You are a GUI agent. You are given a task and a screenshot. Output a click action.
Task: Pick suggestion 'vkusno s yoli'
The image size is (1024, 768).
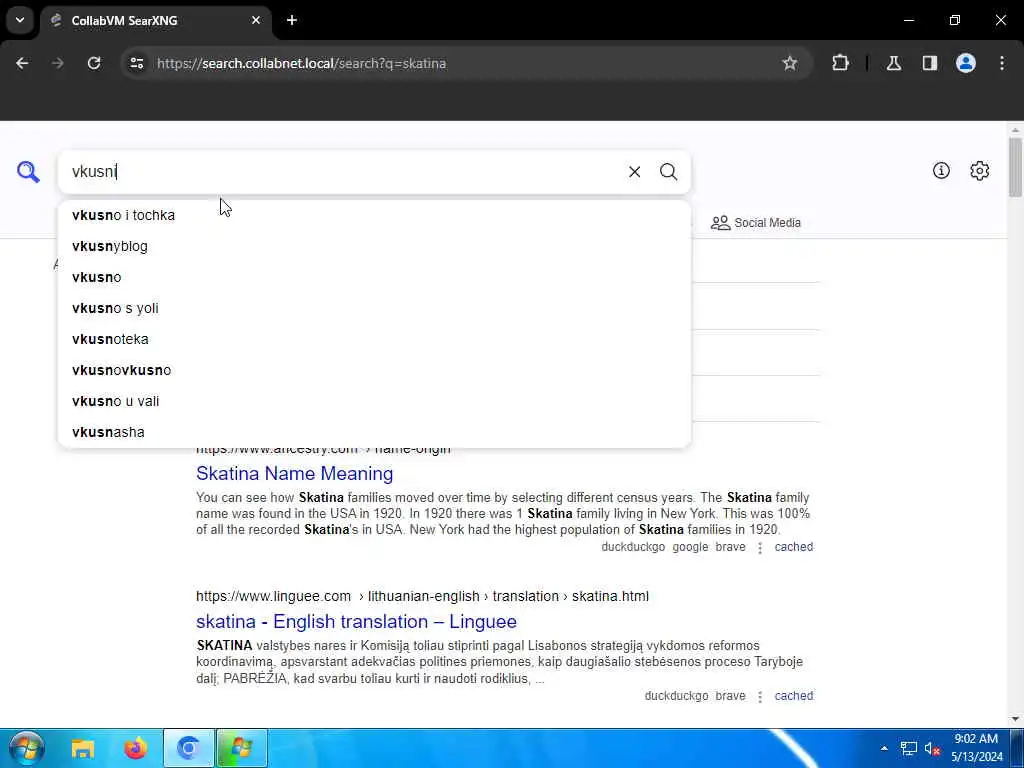(374, 308)
